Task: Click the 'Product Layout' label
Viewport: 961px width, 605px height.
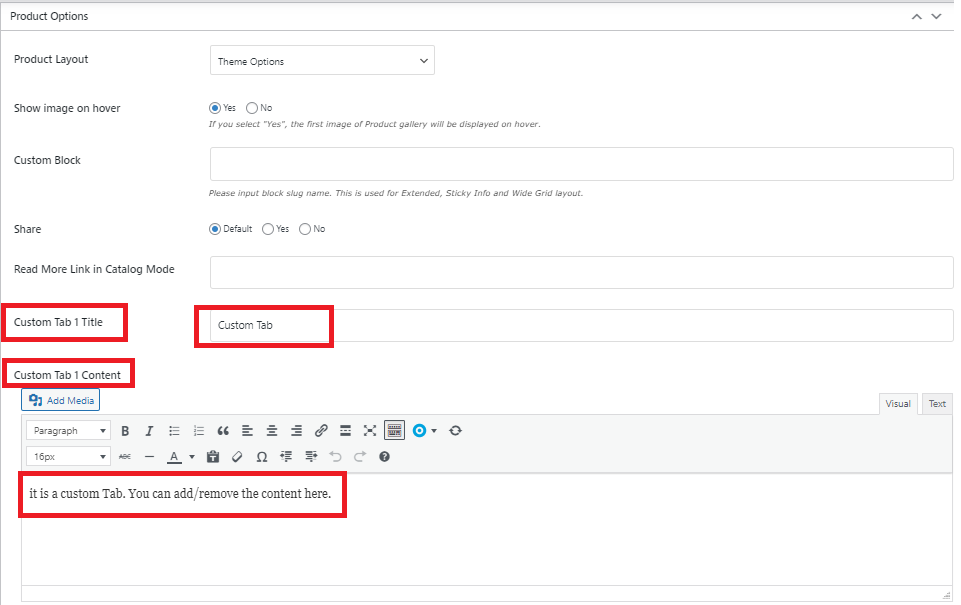Action: tap(51, 59)
